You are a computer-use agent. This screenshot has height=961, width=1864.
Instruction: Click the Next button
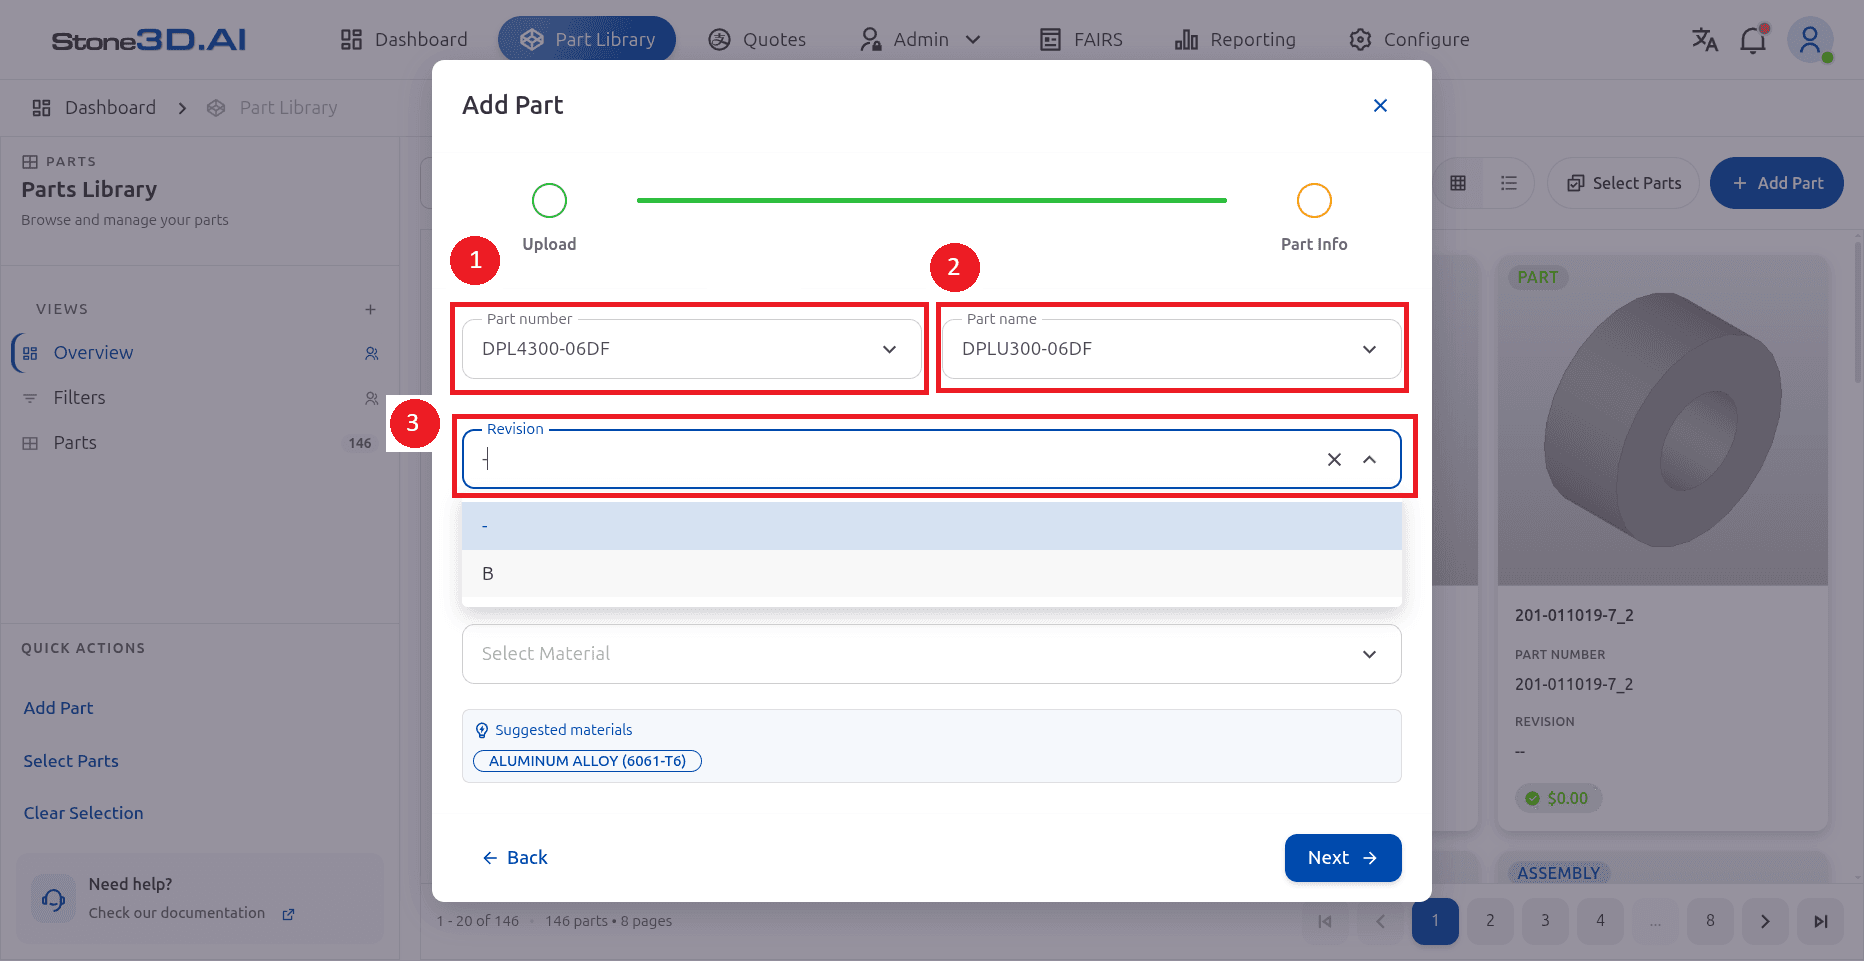[x=1342, y=858]
